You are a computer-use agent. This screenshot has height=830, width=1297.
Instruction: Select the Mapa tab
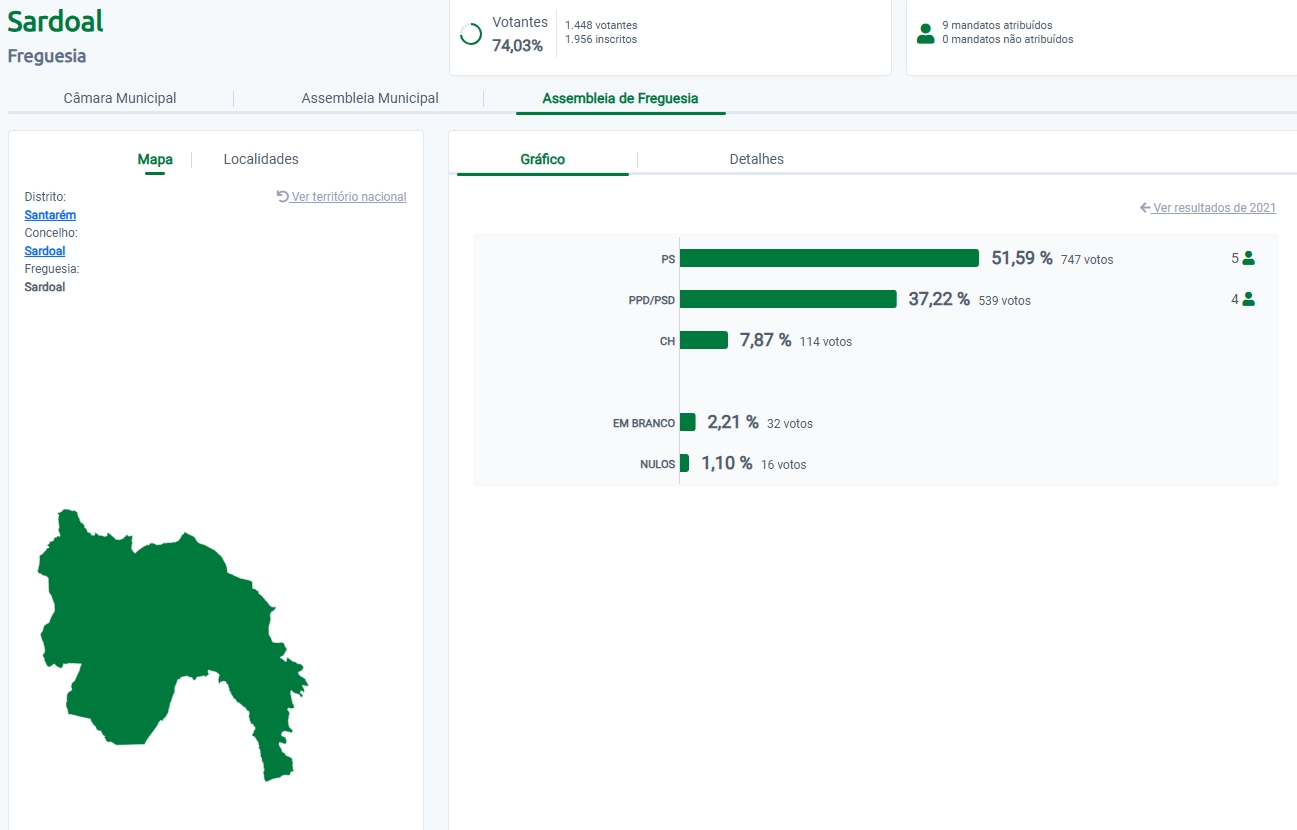pyautogui.click(x=155, y=159)
